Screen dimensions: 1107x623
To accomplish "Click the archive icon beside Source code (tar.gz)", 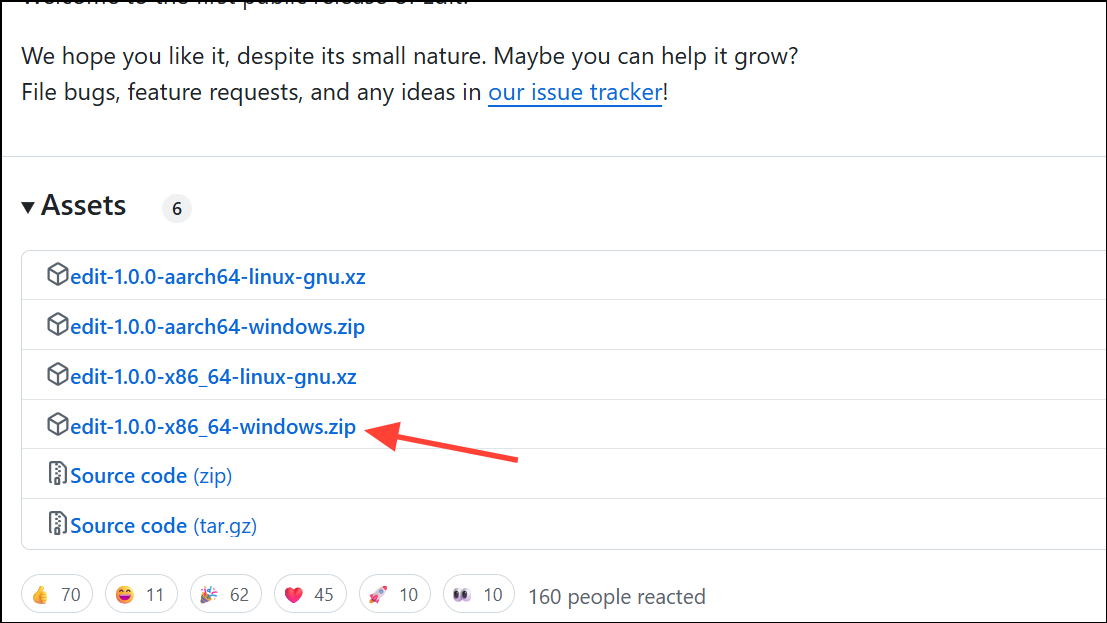I will pos(57,524).
